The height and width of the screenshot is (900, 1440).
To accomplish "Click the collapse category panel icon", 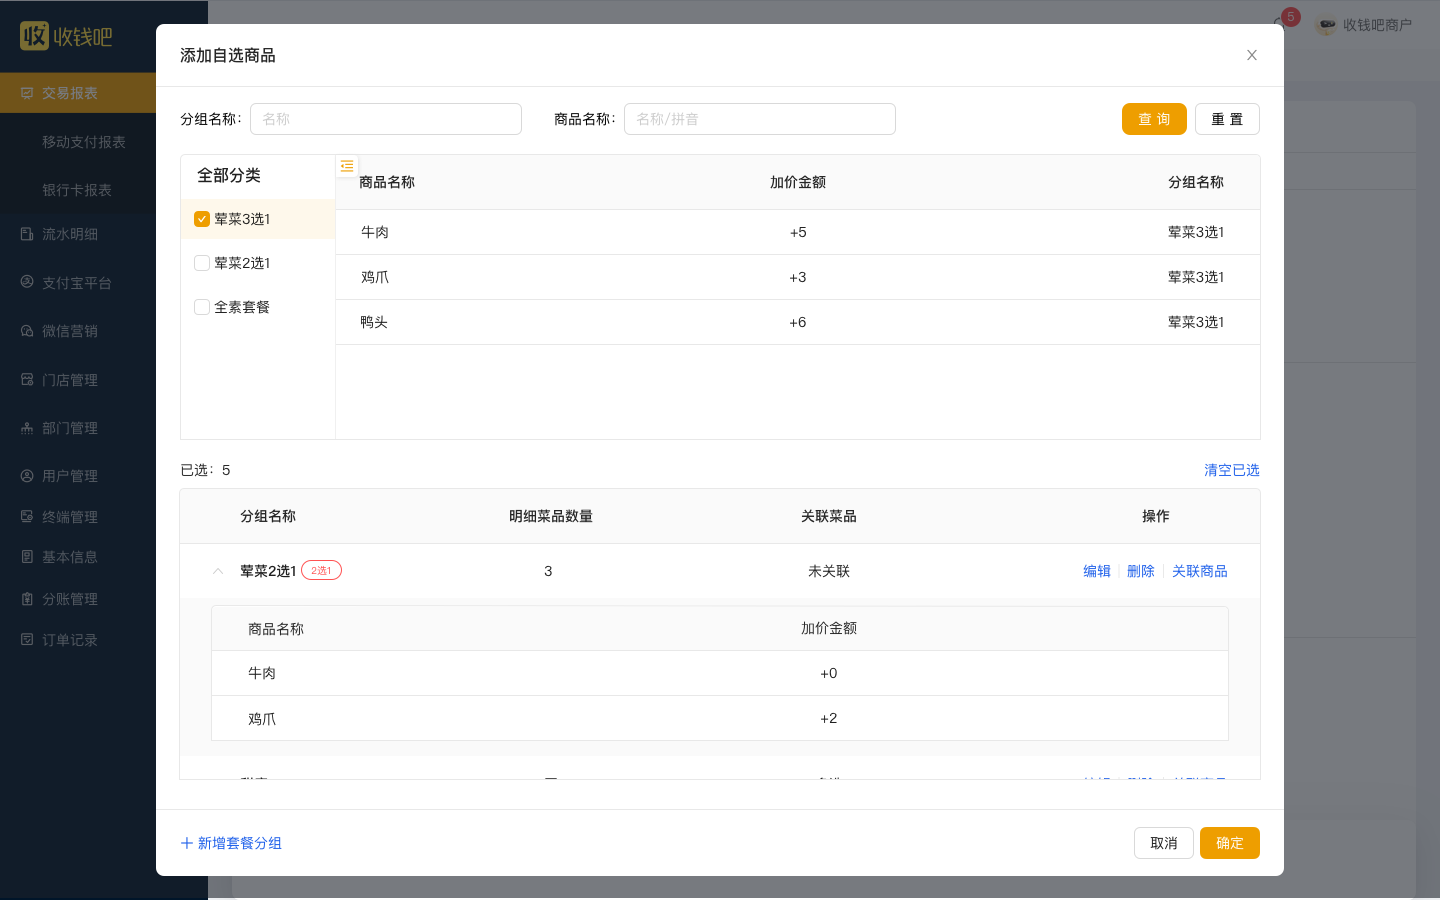I will pos(347,166).
